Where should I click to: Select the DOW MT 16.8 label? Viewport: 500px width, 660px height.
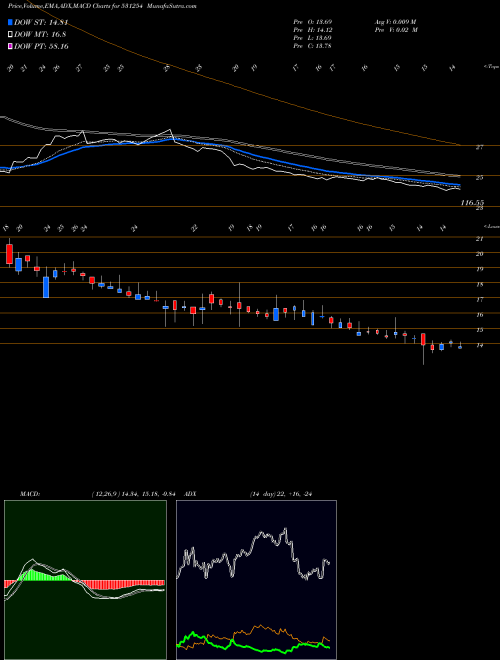[40, 35]
